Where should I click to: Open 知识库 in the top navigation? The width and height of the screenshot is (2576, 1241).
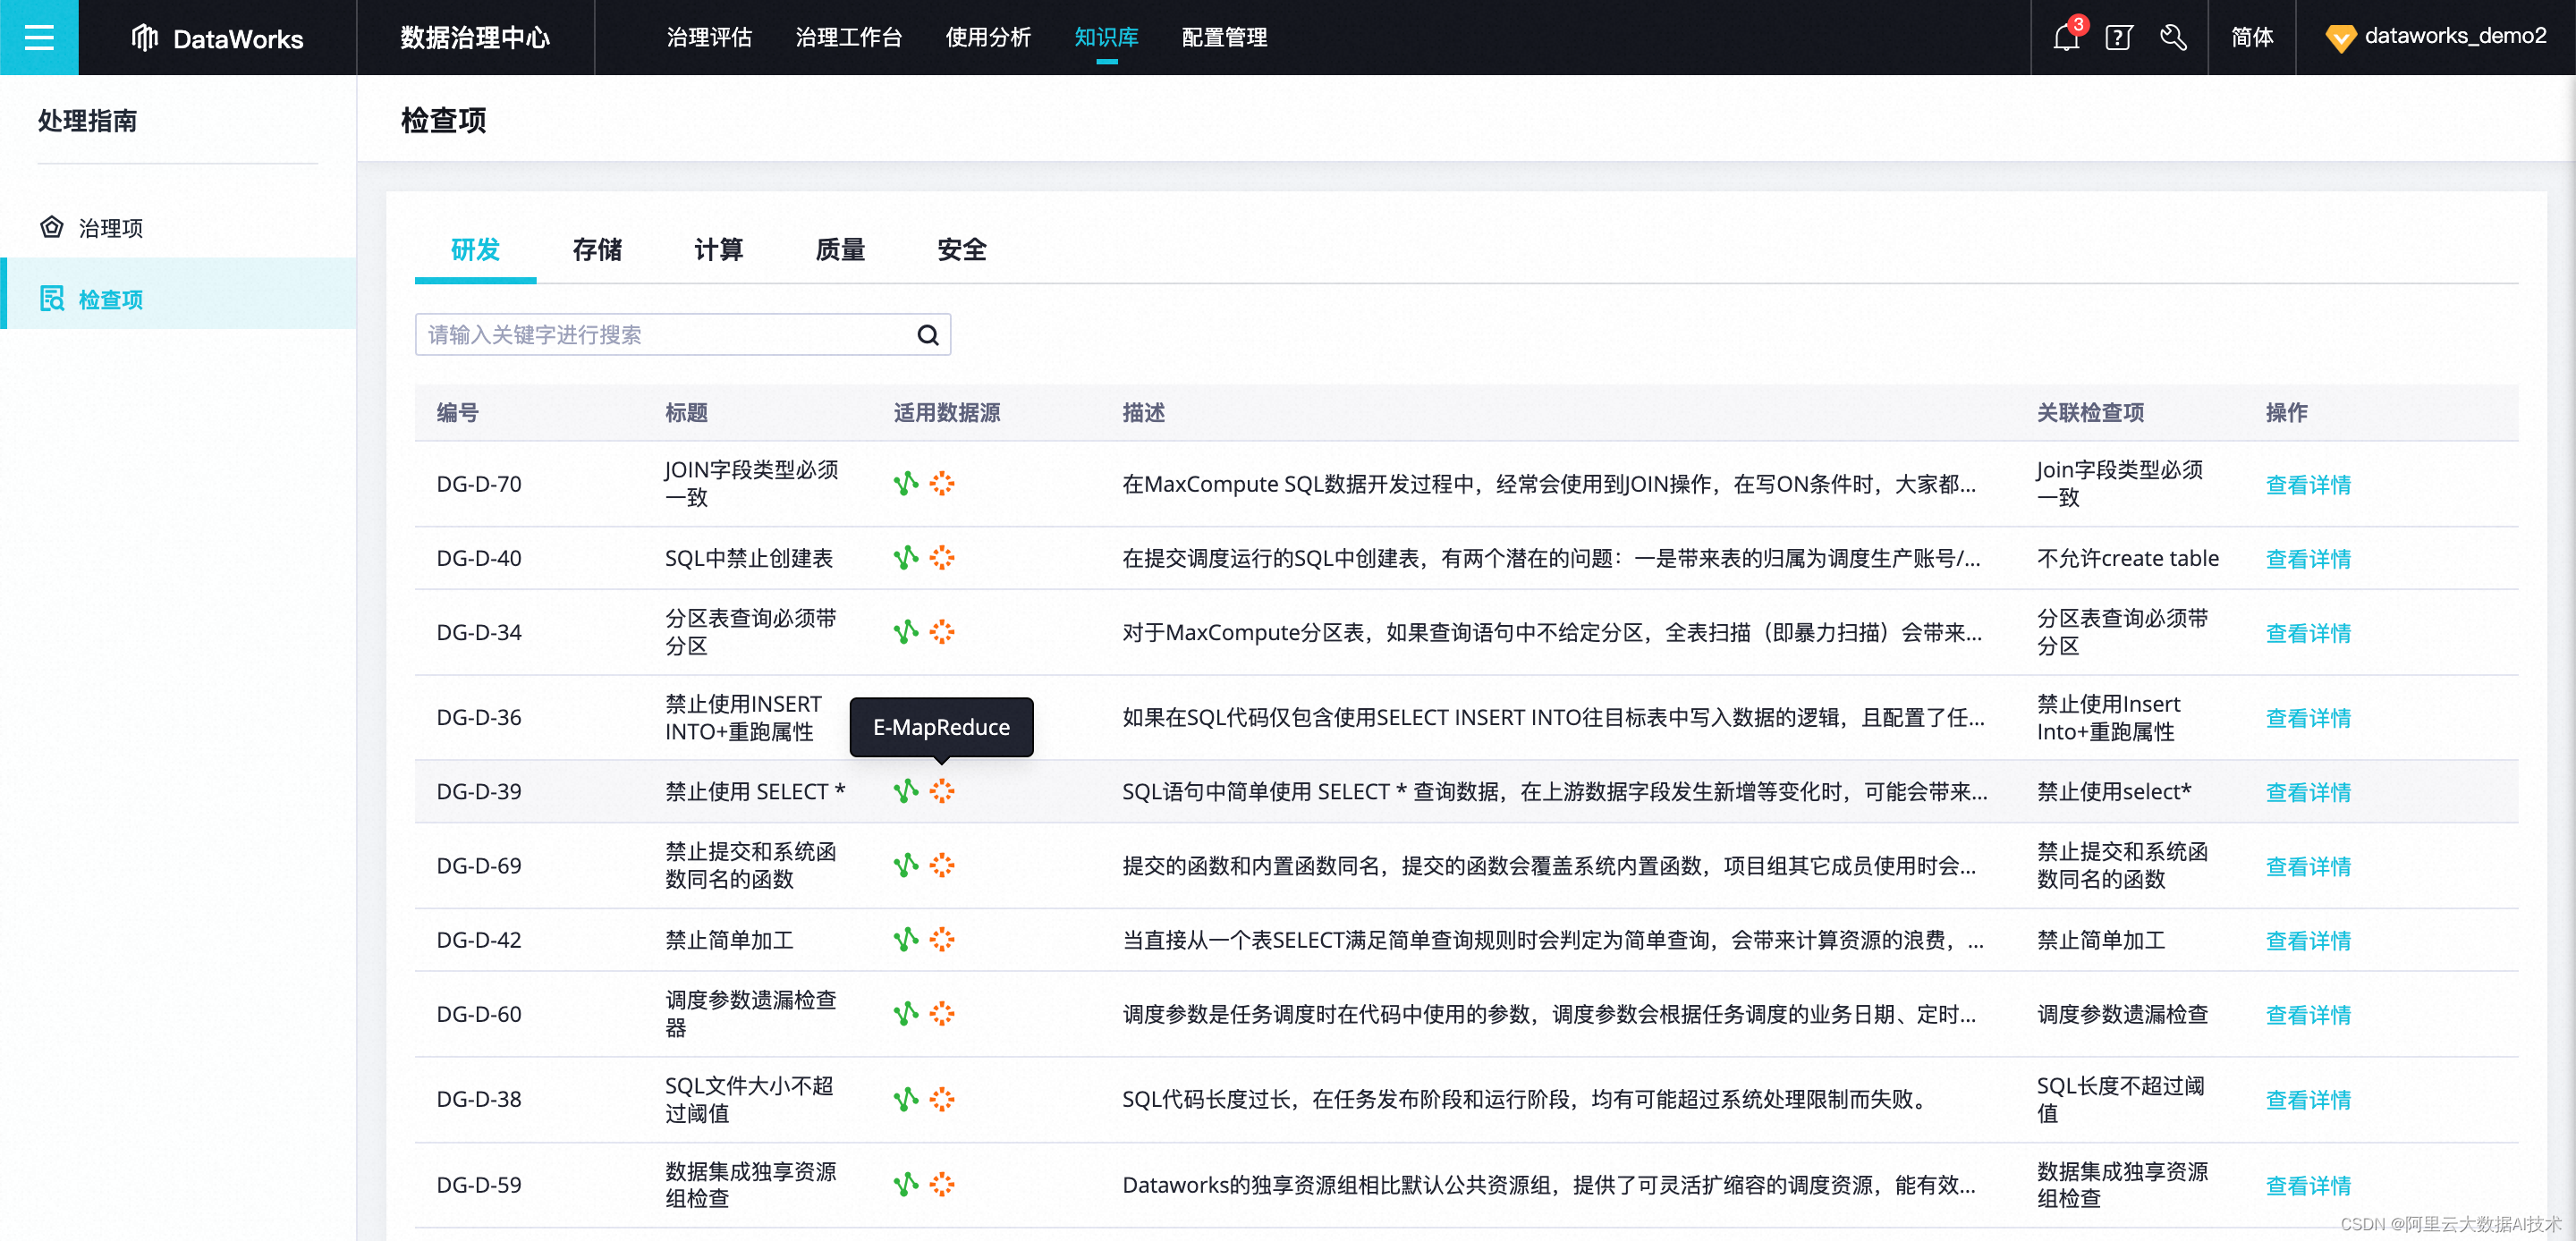click(x=1106, y=38)
